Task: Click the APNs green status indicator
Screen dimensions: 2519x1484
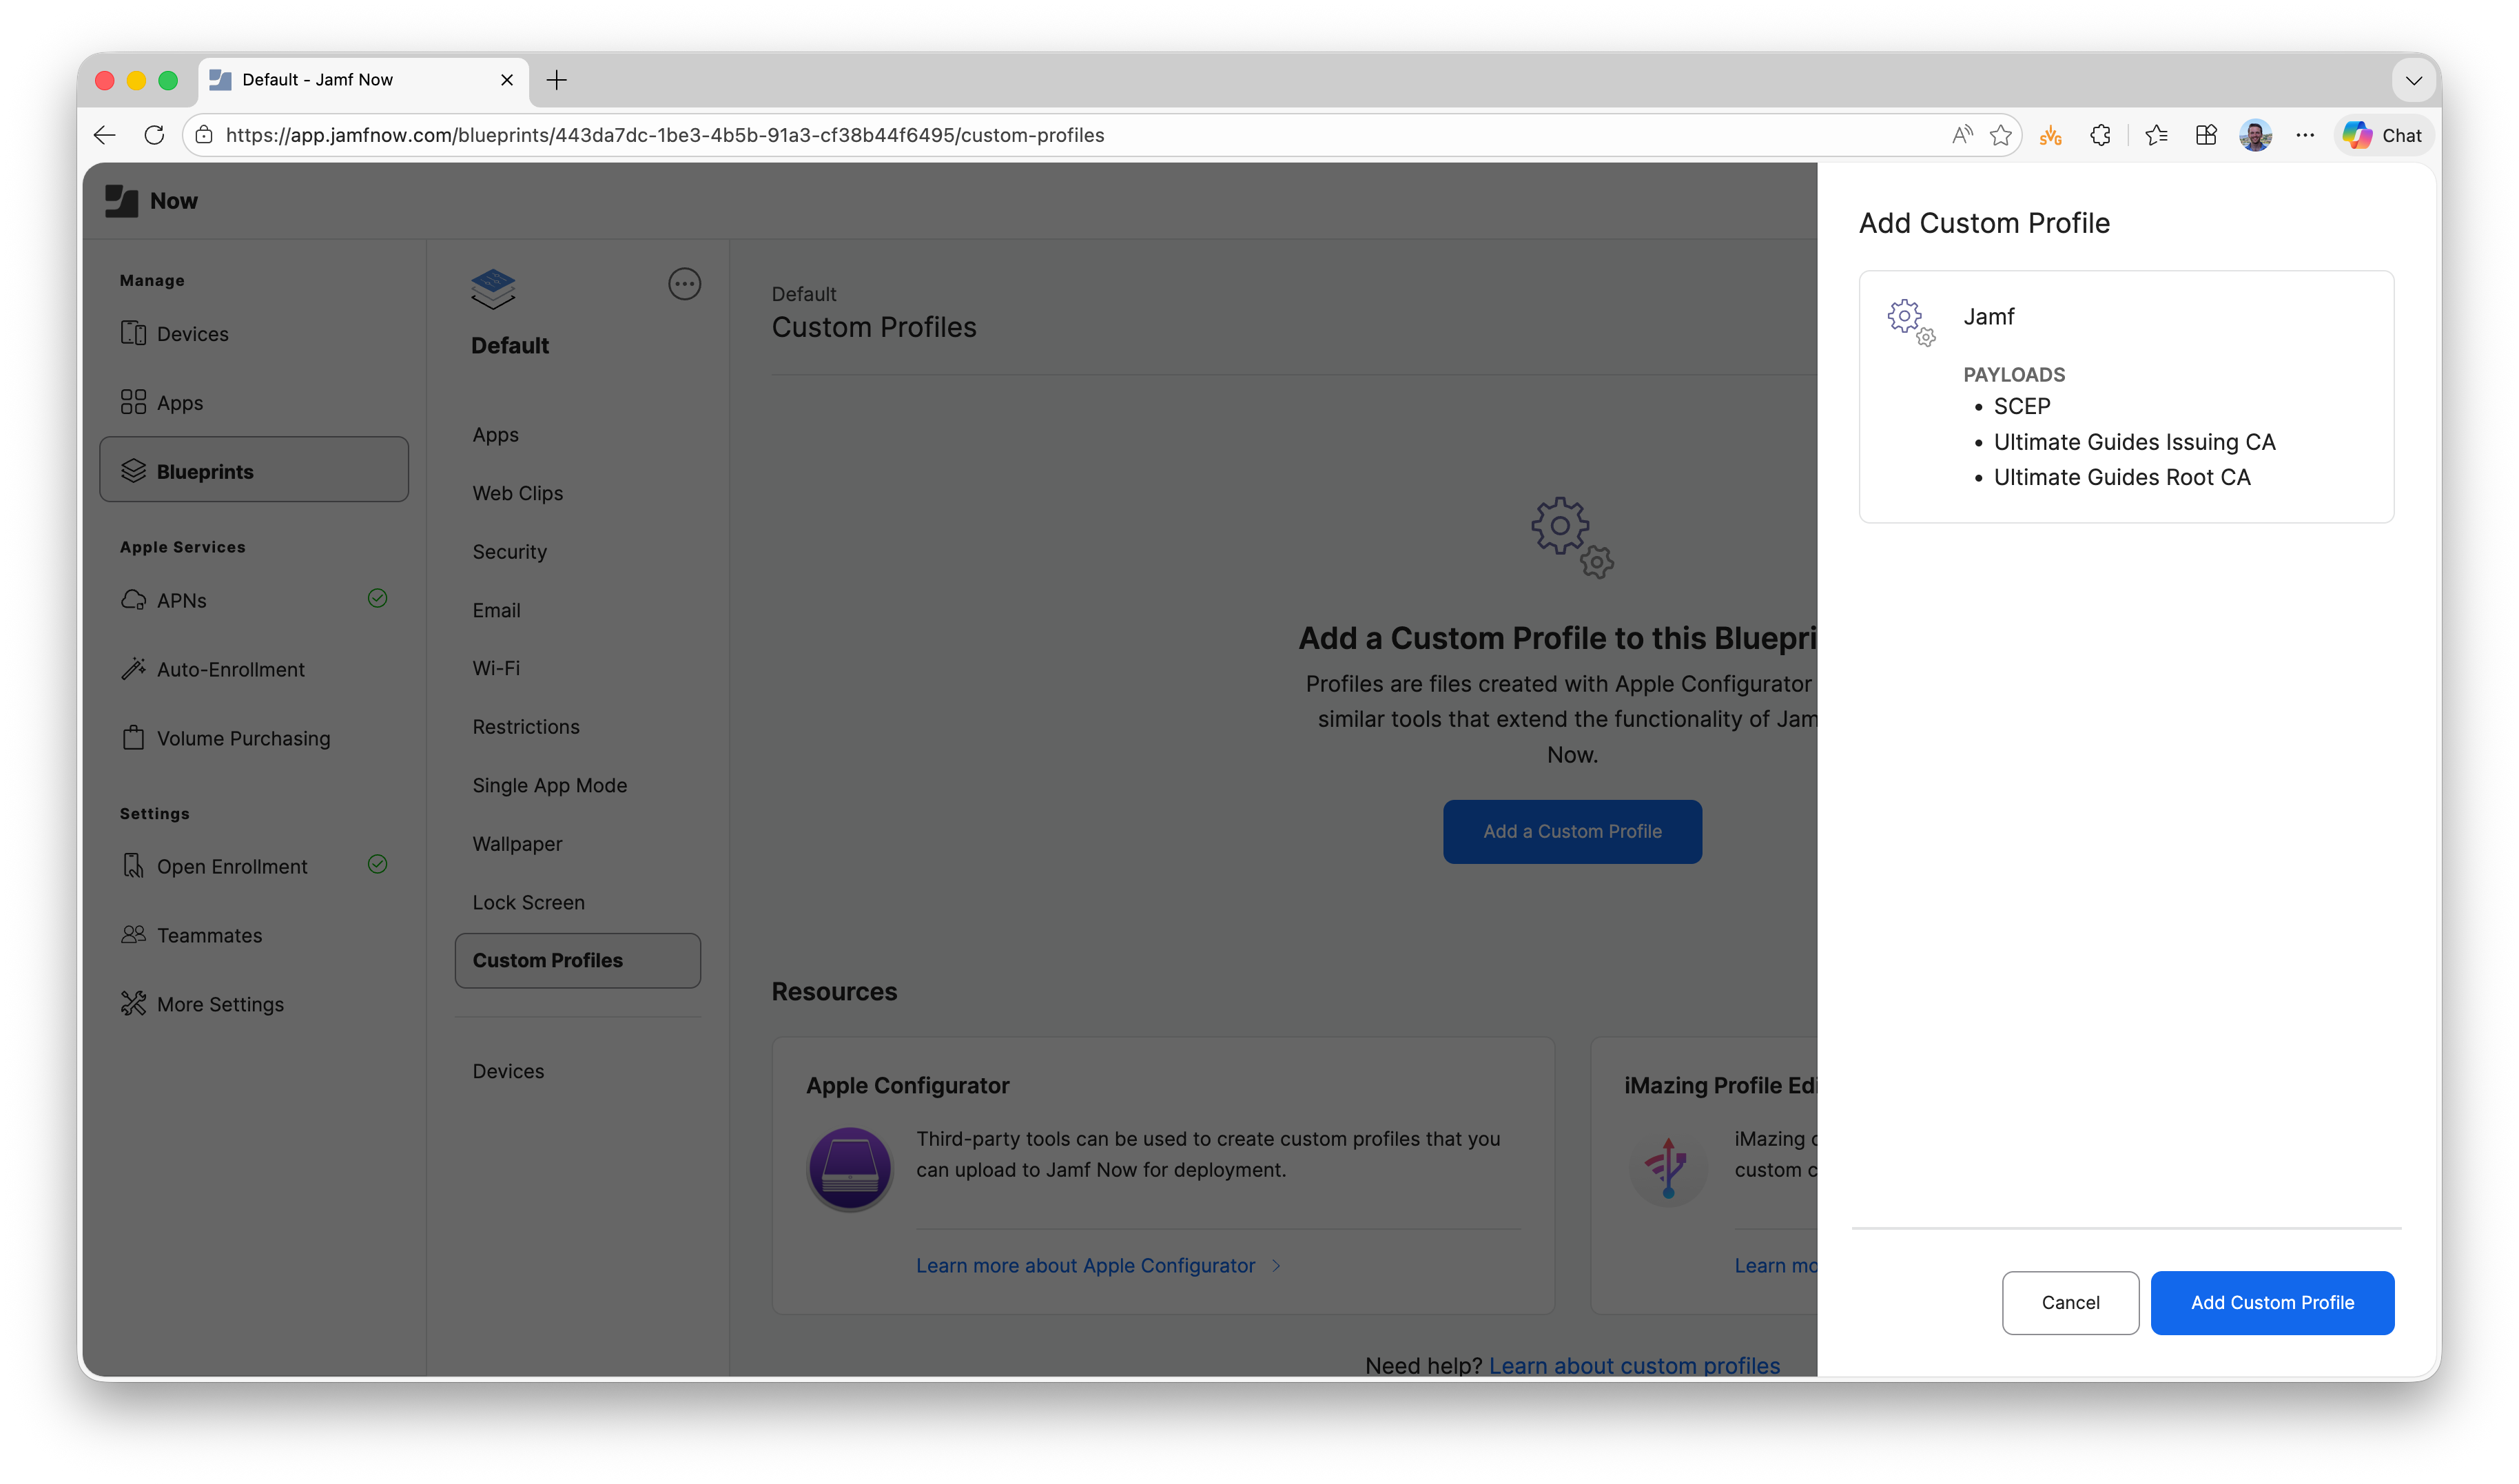Action: pyautogui.click(x=378, y=598)
